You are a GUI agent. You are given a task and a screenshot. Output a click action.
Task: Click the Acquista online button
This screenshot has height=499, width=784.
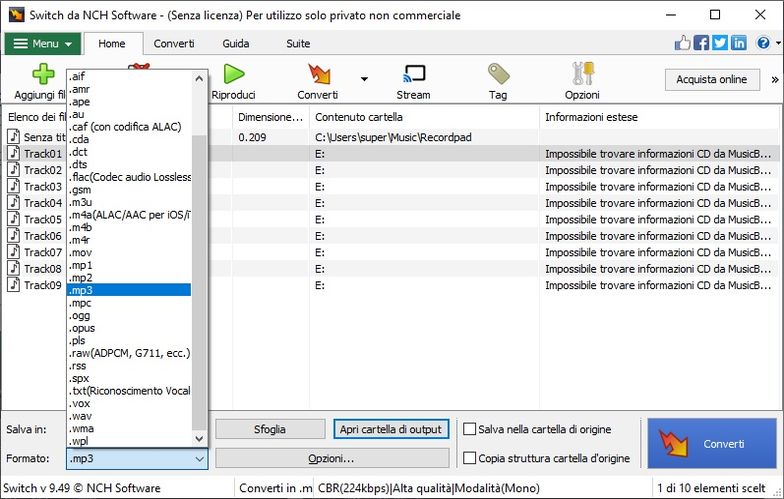pos(712,80)
